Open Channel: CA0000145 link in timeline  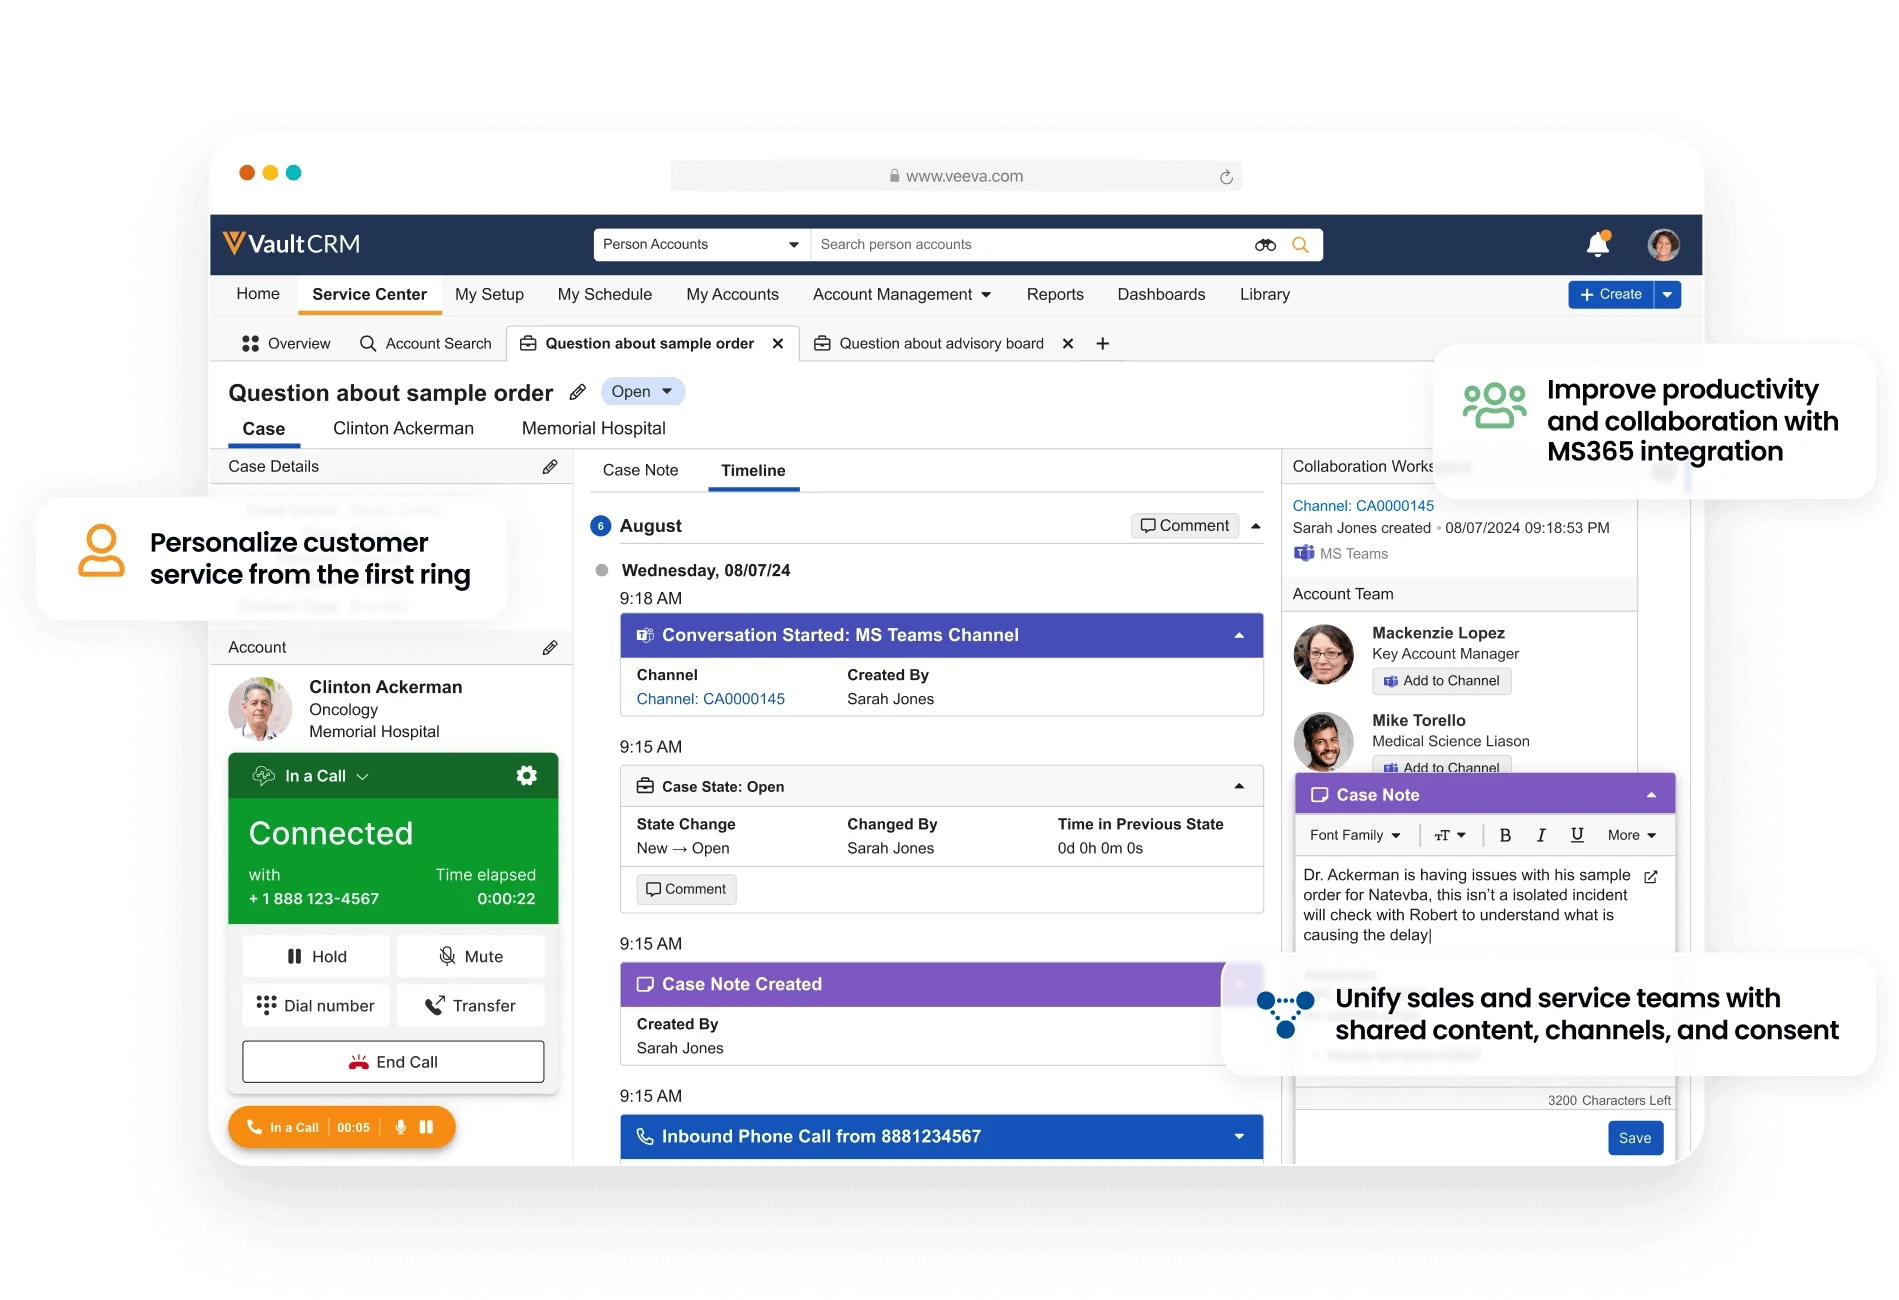710,699
